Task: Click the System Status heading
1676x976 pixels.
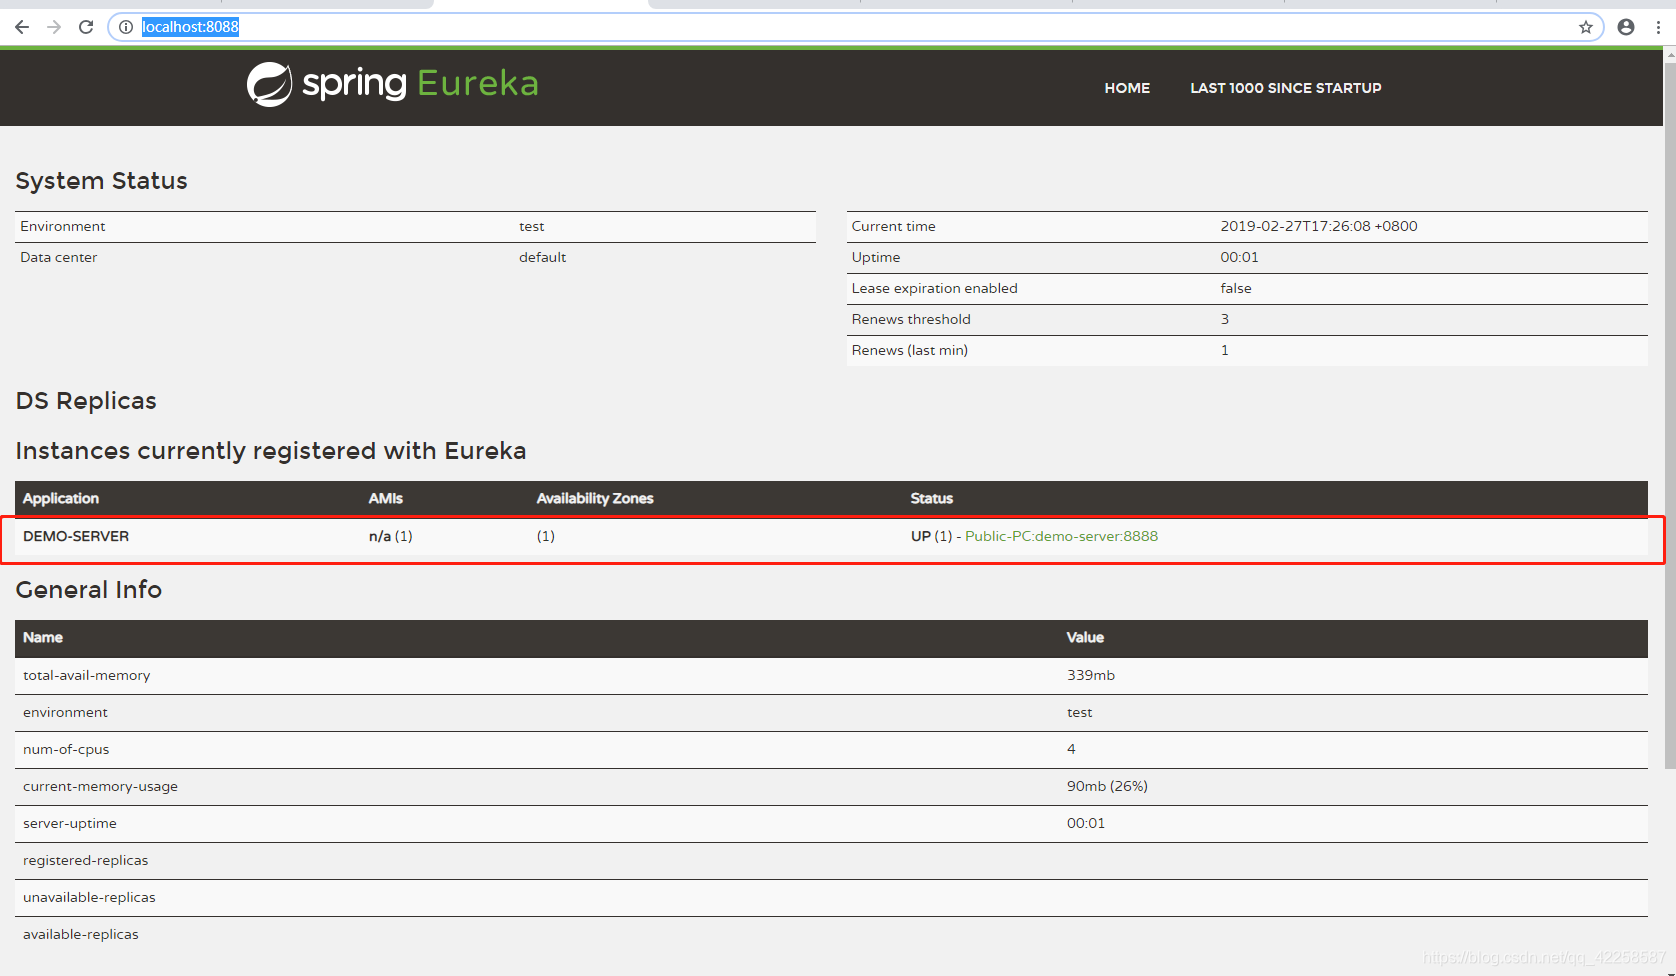Action: click(x=102, y=181)
